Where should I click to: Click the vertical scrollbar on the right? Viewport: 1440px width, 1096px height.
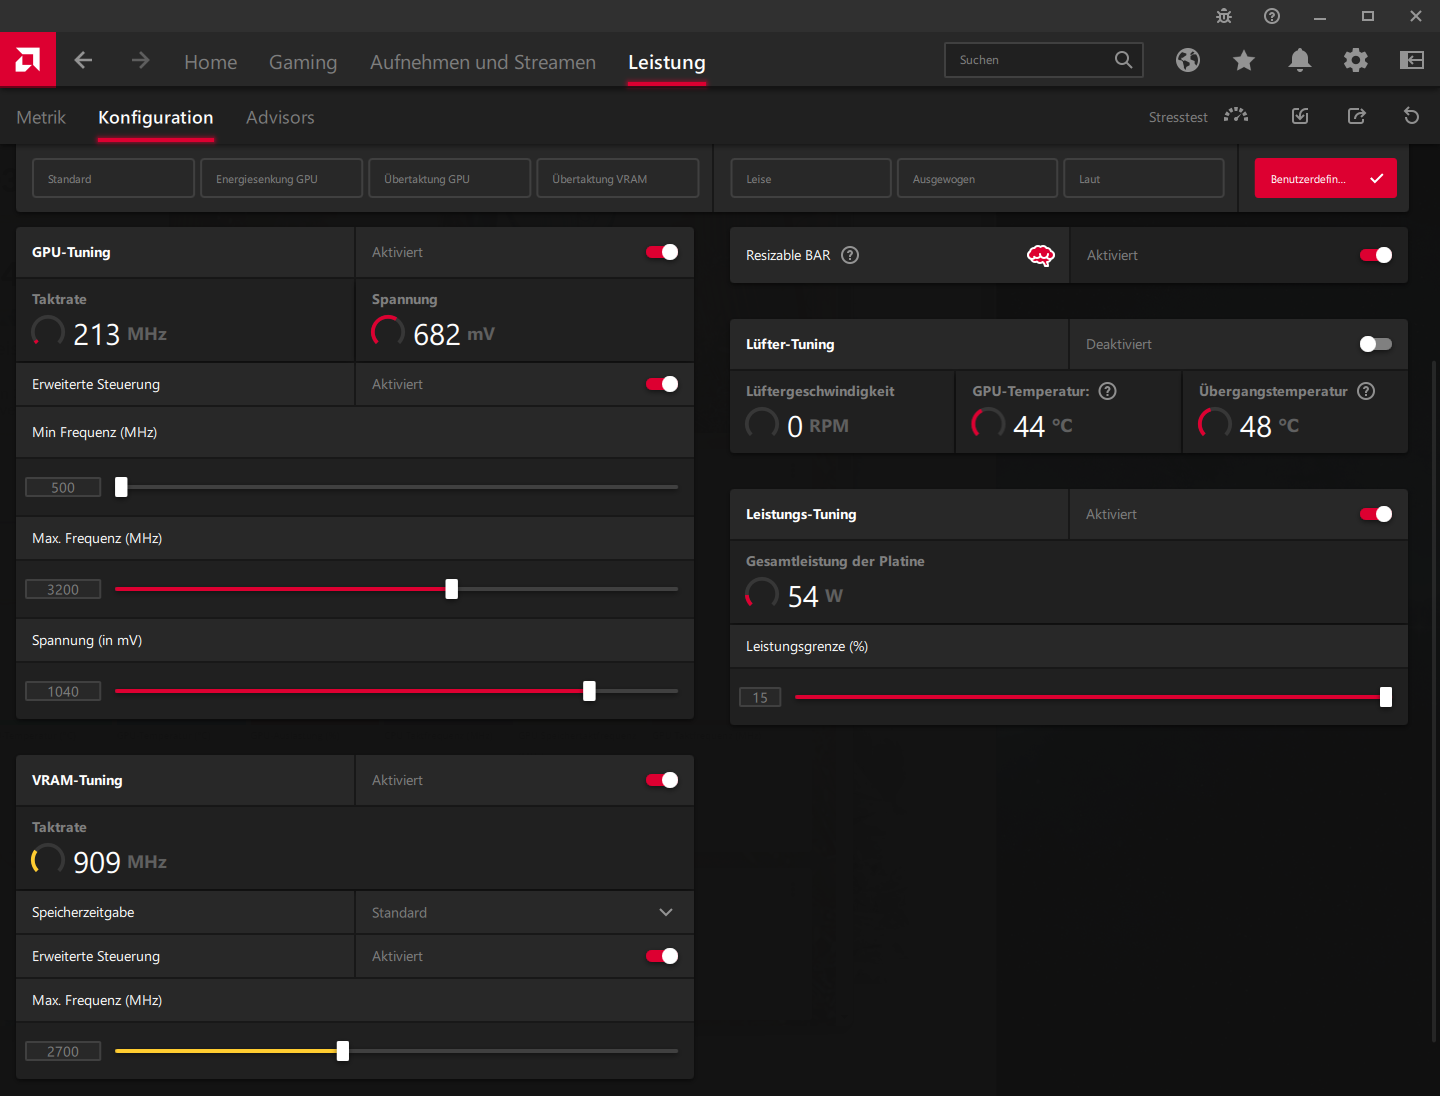pos(1436,700)
